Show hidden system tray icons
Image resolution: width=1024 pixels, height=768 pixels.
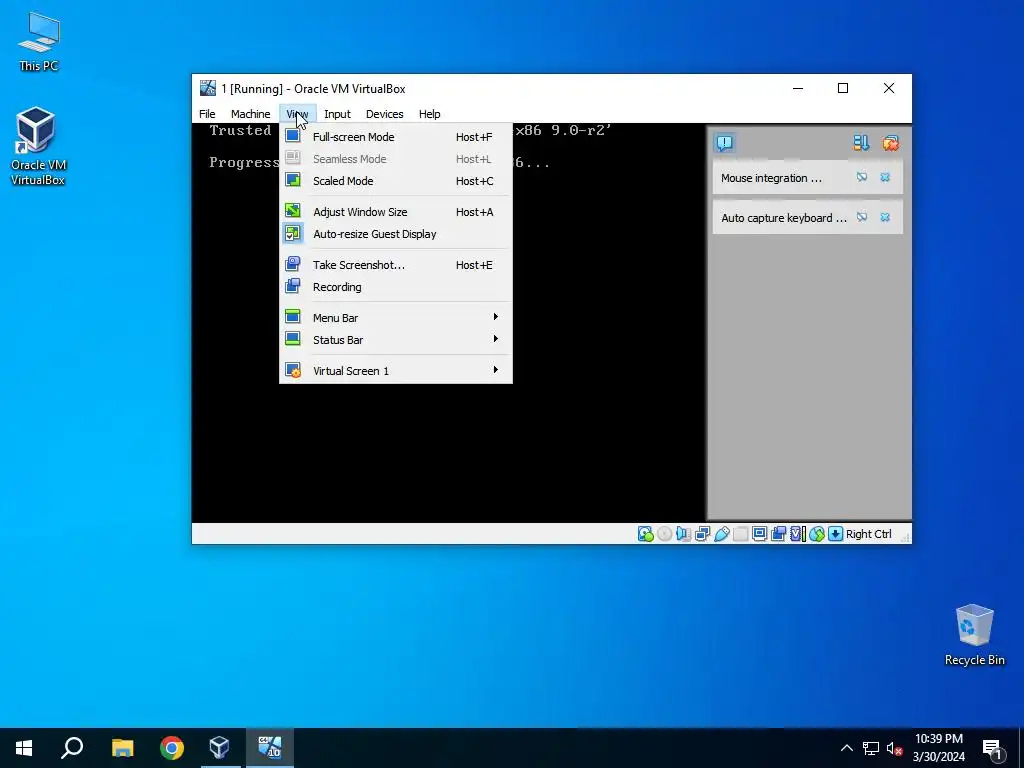(x=846, y=748)
